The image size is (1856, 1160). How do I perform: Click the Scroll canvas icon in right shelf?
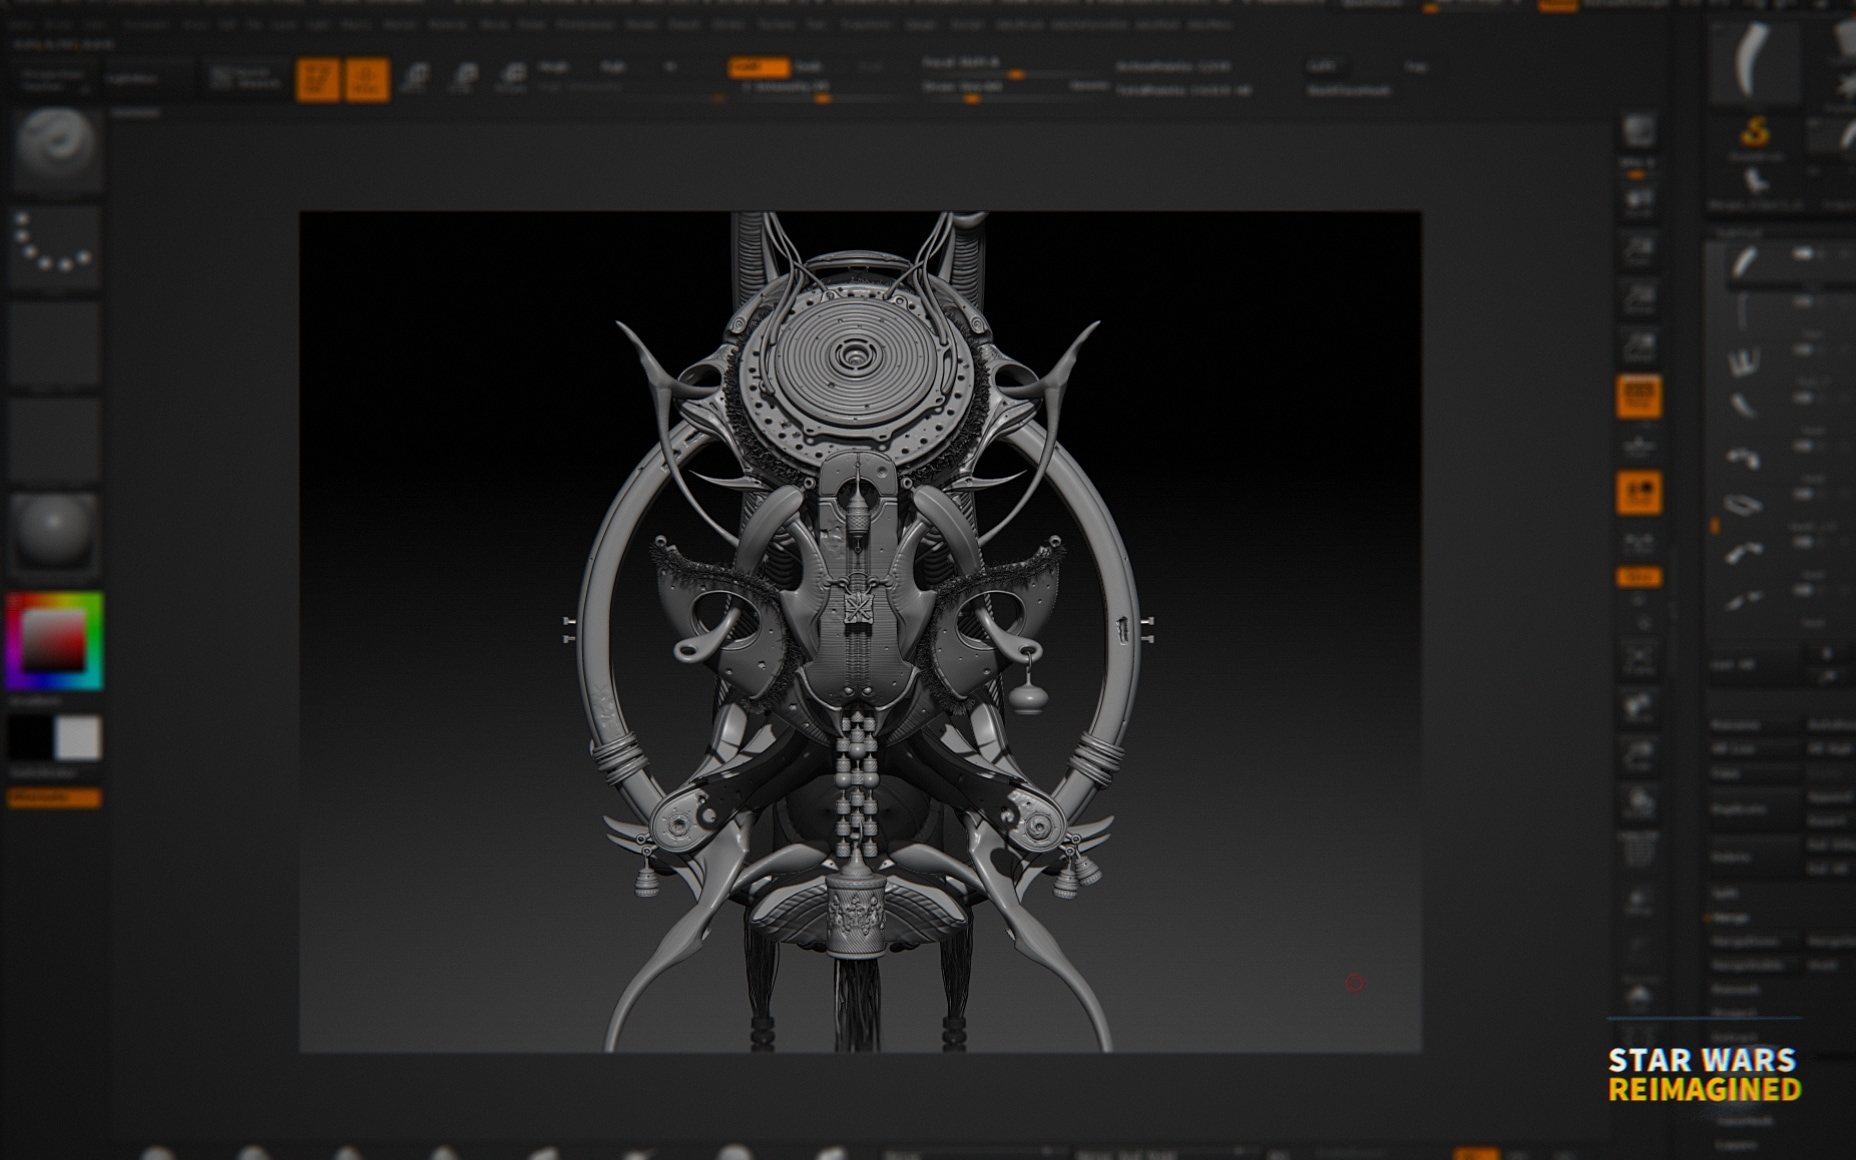pos(1638,202)
